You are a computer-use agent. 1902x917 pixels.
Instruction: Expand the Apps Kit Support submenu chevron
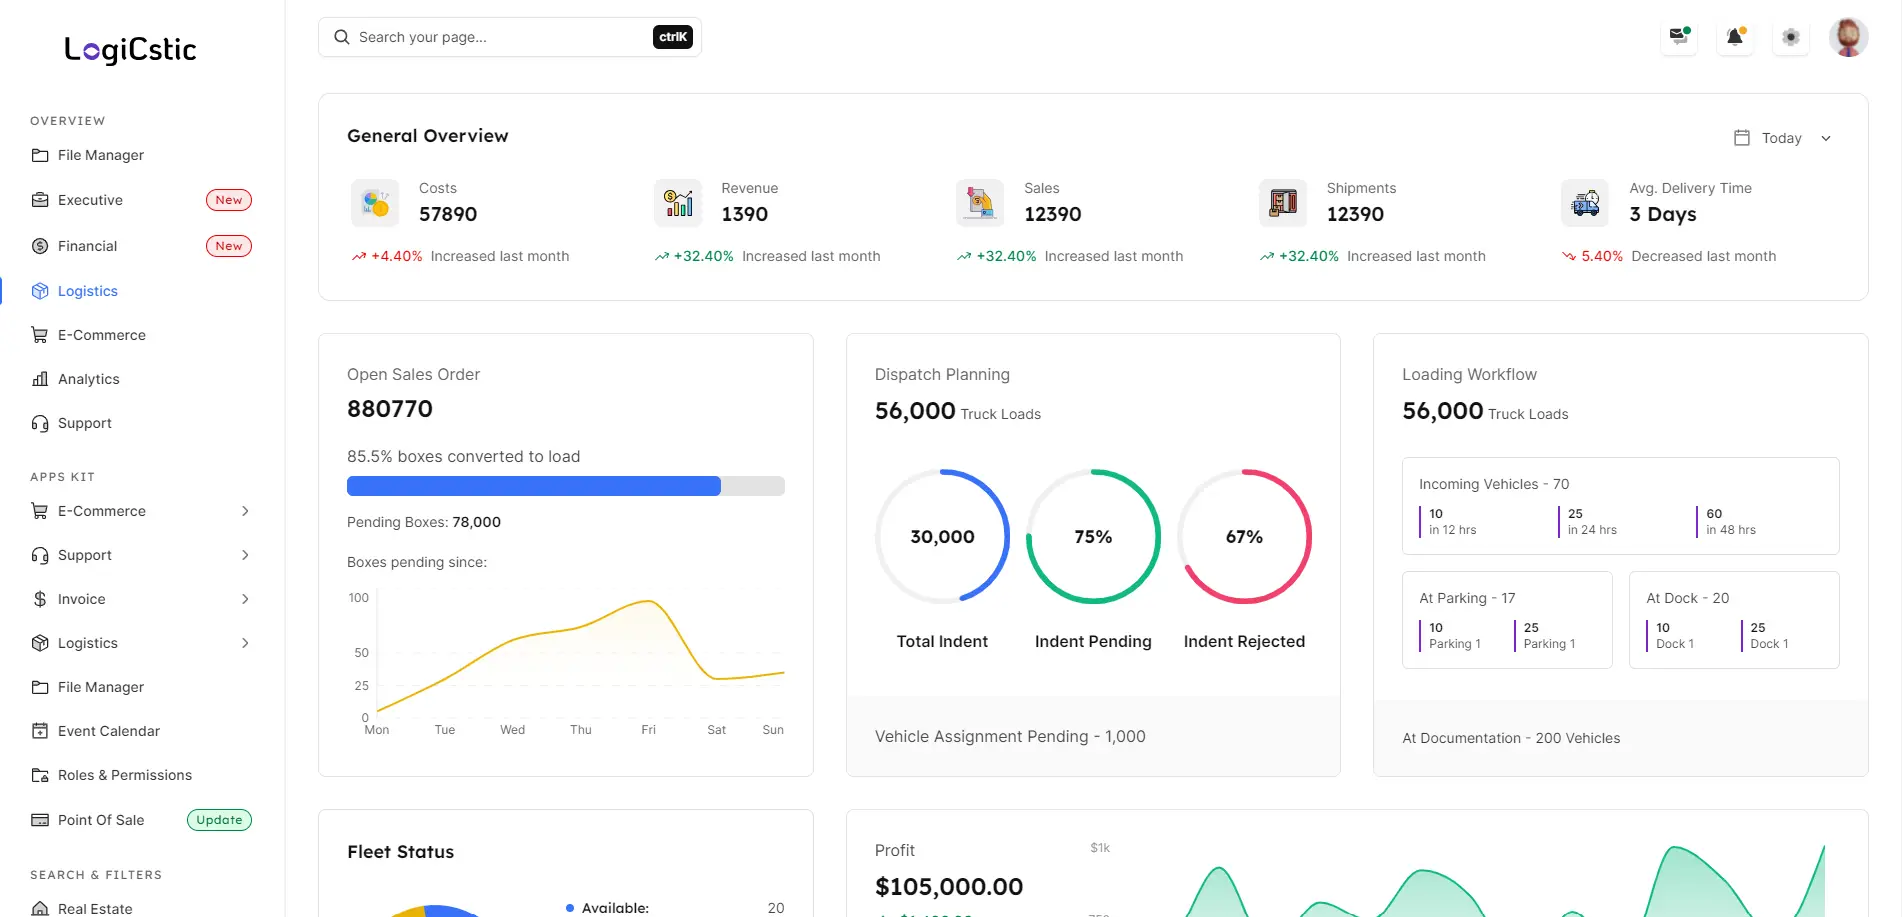pos(245,555)
